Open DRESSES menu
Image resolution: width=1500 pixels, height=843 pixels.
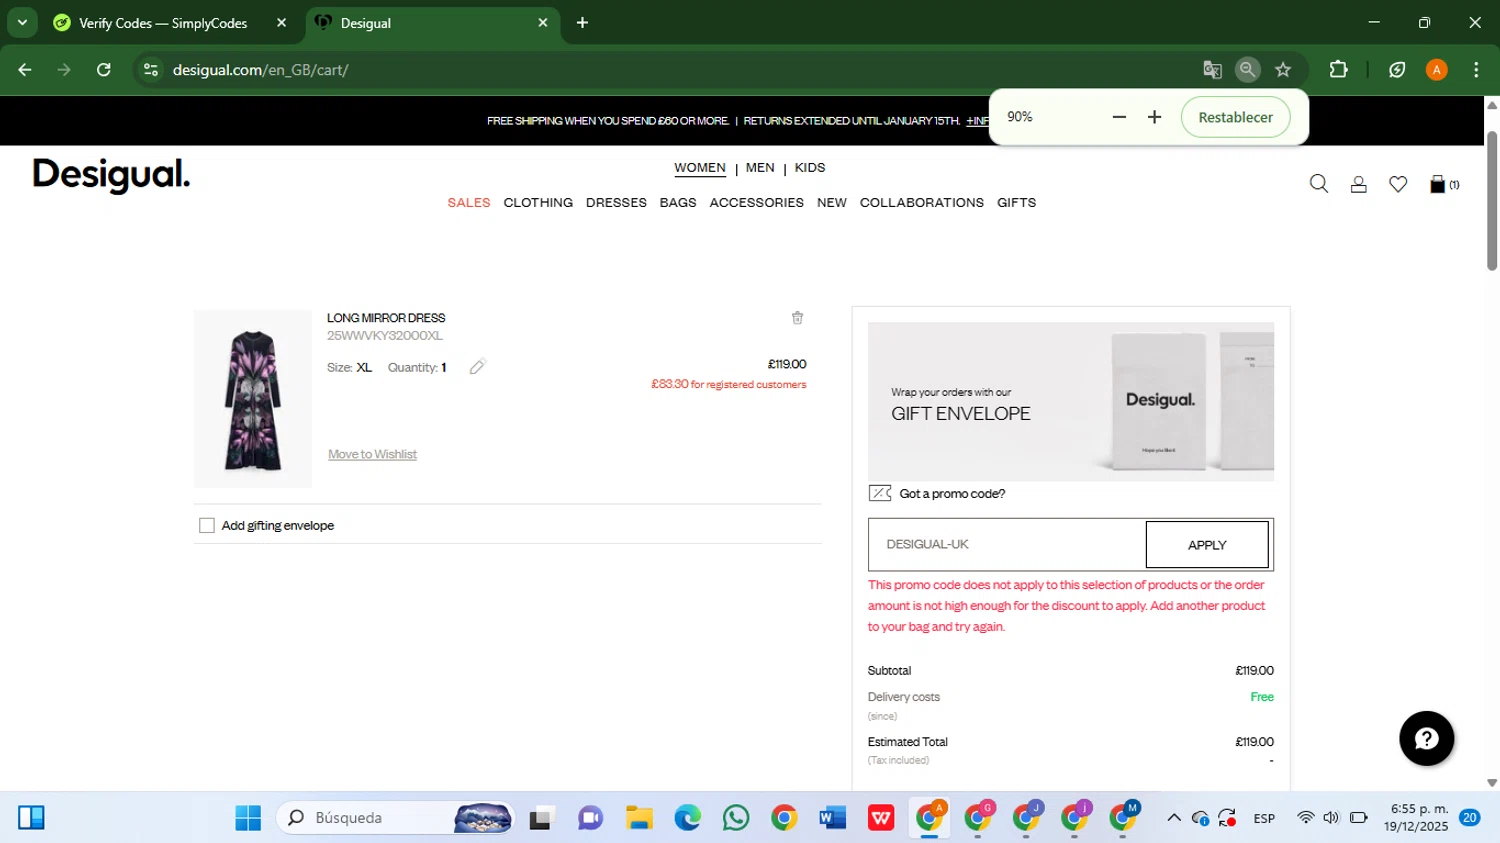pos(616,203)
